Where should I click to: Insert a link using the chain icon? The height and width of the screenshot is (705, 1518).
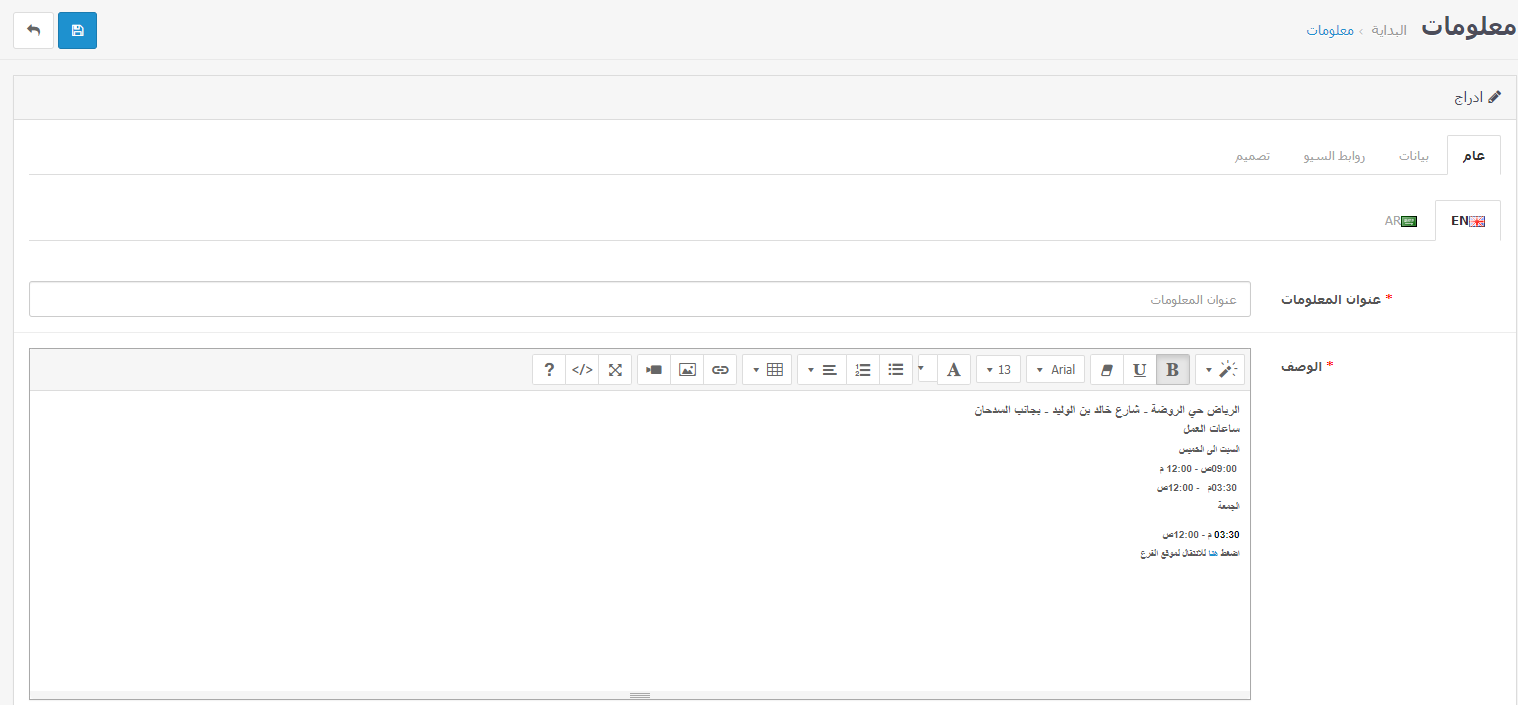(x=720, y=370)
